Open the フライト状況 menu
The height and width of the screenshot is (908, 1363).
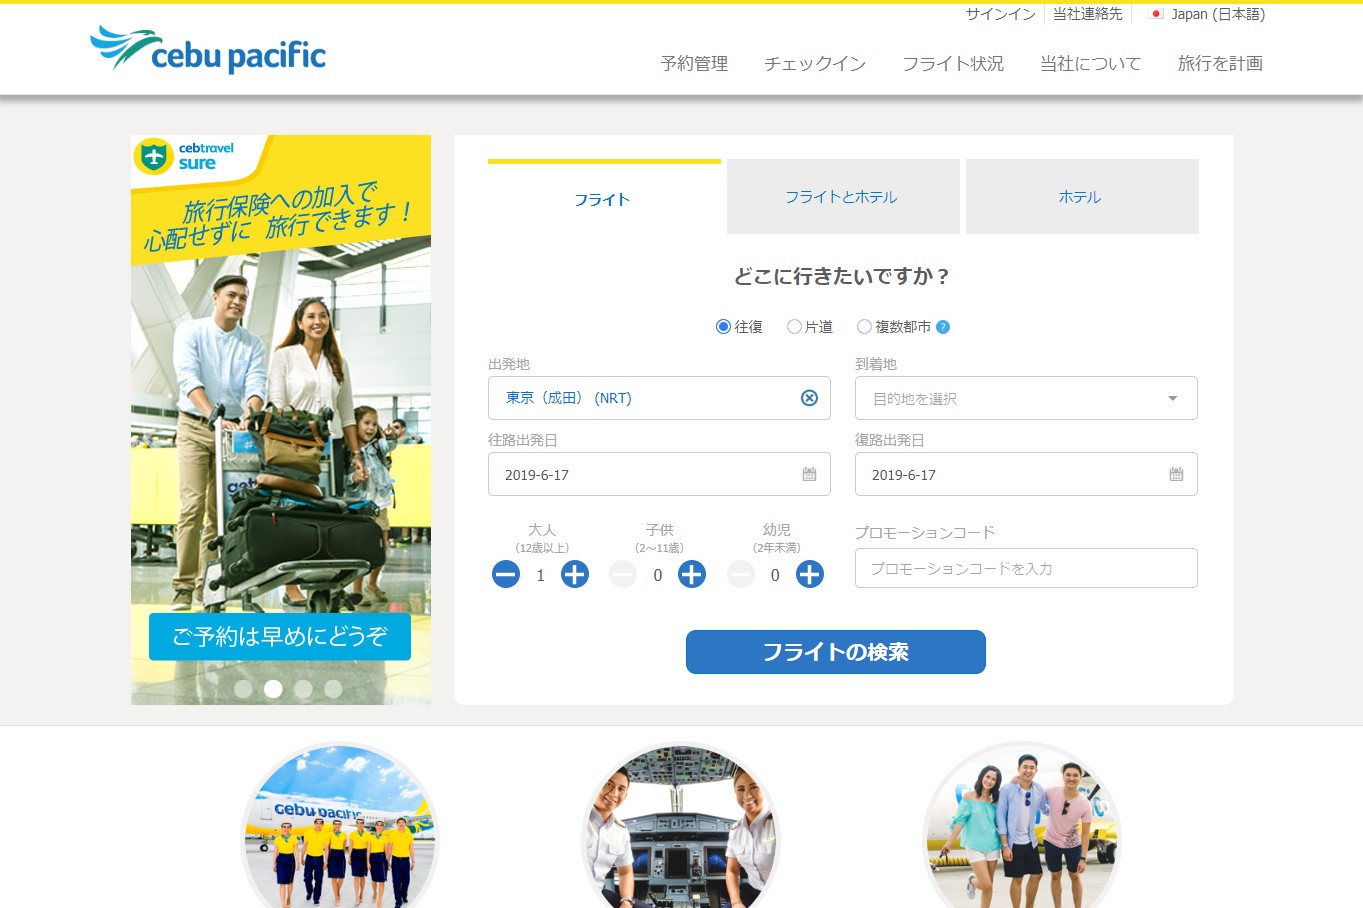[x=953, y=63]
